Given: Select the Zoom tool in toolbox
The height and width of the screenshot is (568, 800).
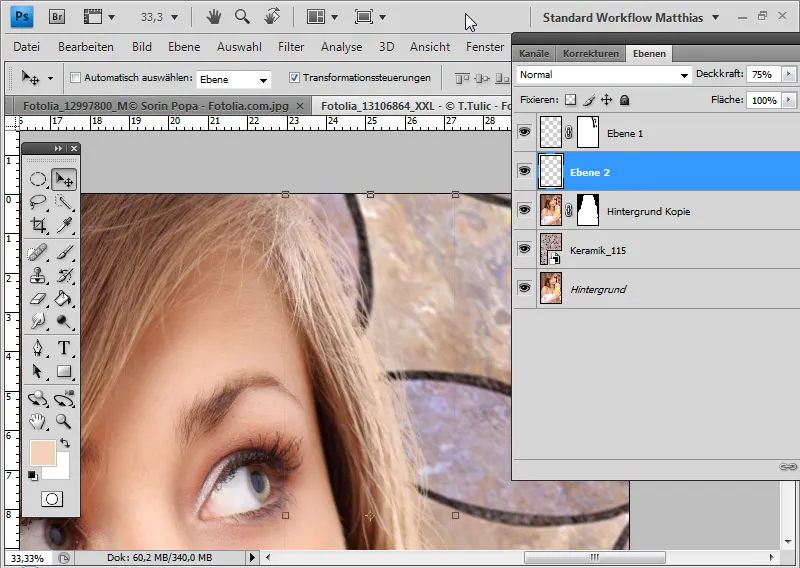Looking at the screenshot, I should [64, 422].
